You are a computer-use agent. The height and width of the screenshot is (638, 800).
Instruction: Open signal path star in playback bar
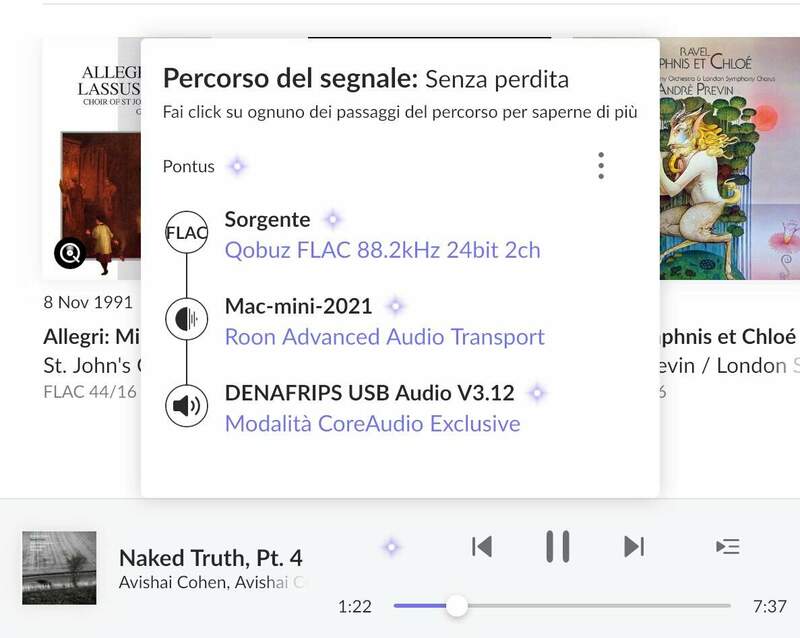[392, 547]
